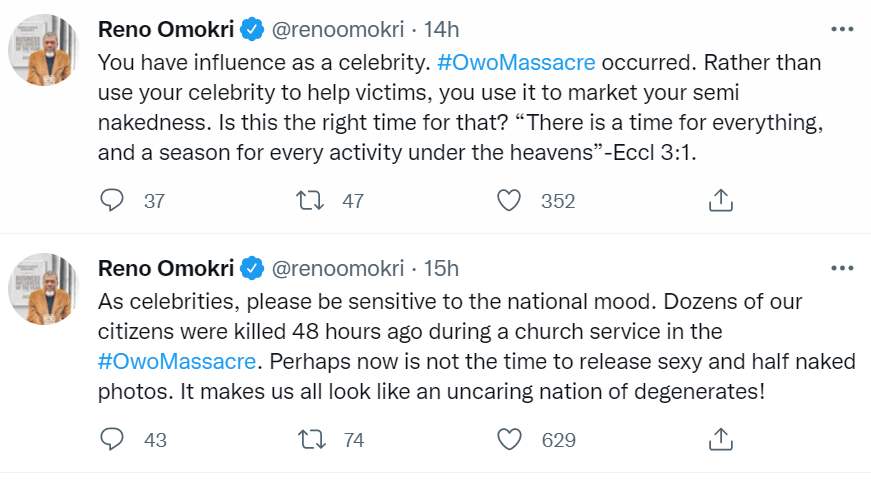This screenshot has height=481, width=871.
Task: Open more options for the 14h tweet
Action: click(843, 29)
